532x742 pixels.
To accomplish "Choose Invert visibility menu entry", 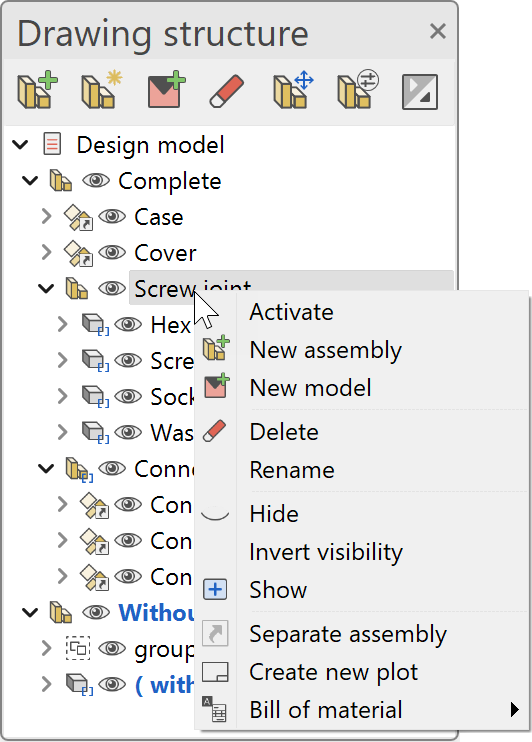I will pyautogui.click(x=363, y=552).
